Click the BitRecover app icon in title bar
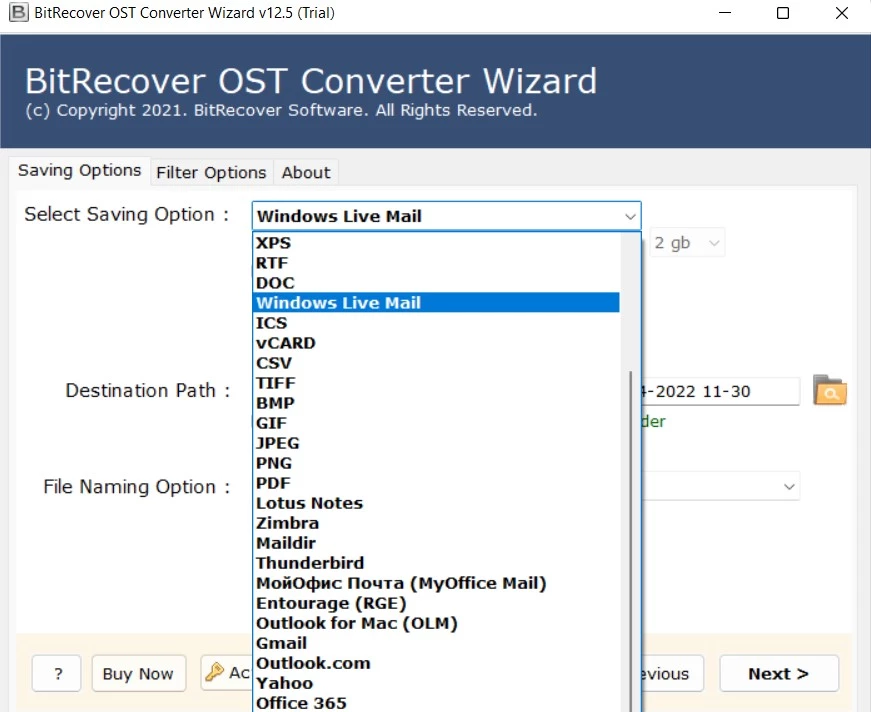Image resolution: width=871 pixels, height=712 pixels. coord(18,12)
